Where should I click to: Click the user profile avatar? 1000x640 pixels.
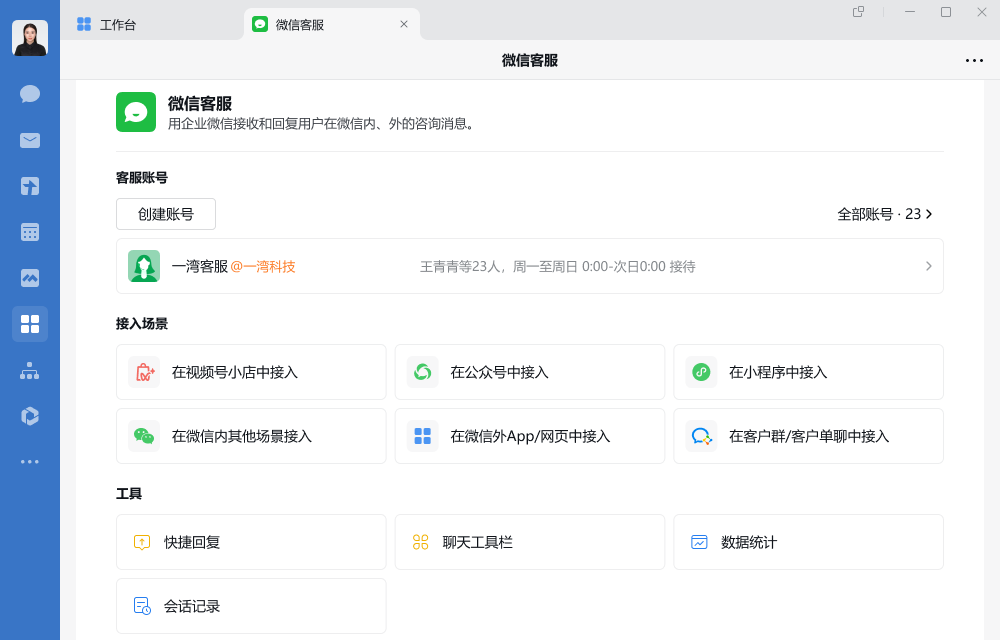[x=30, y=38]
